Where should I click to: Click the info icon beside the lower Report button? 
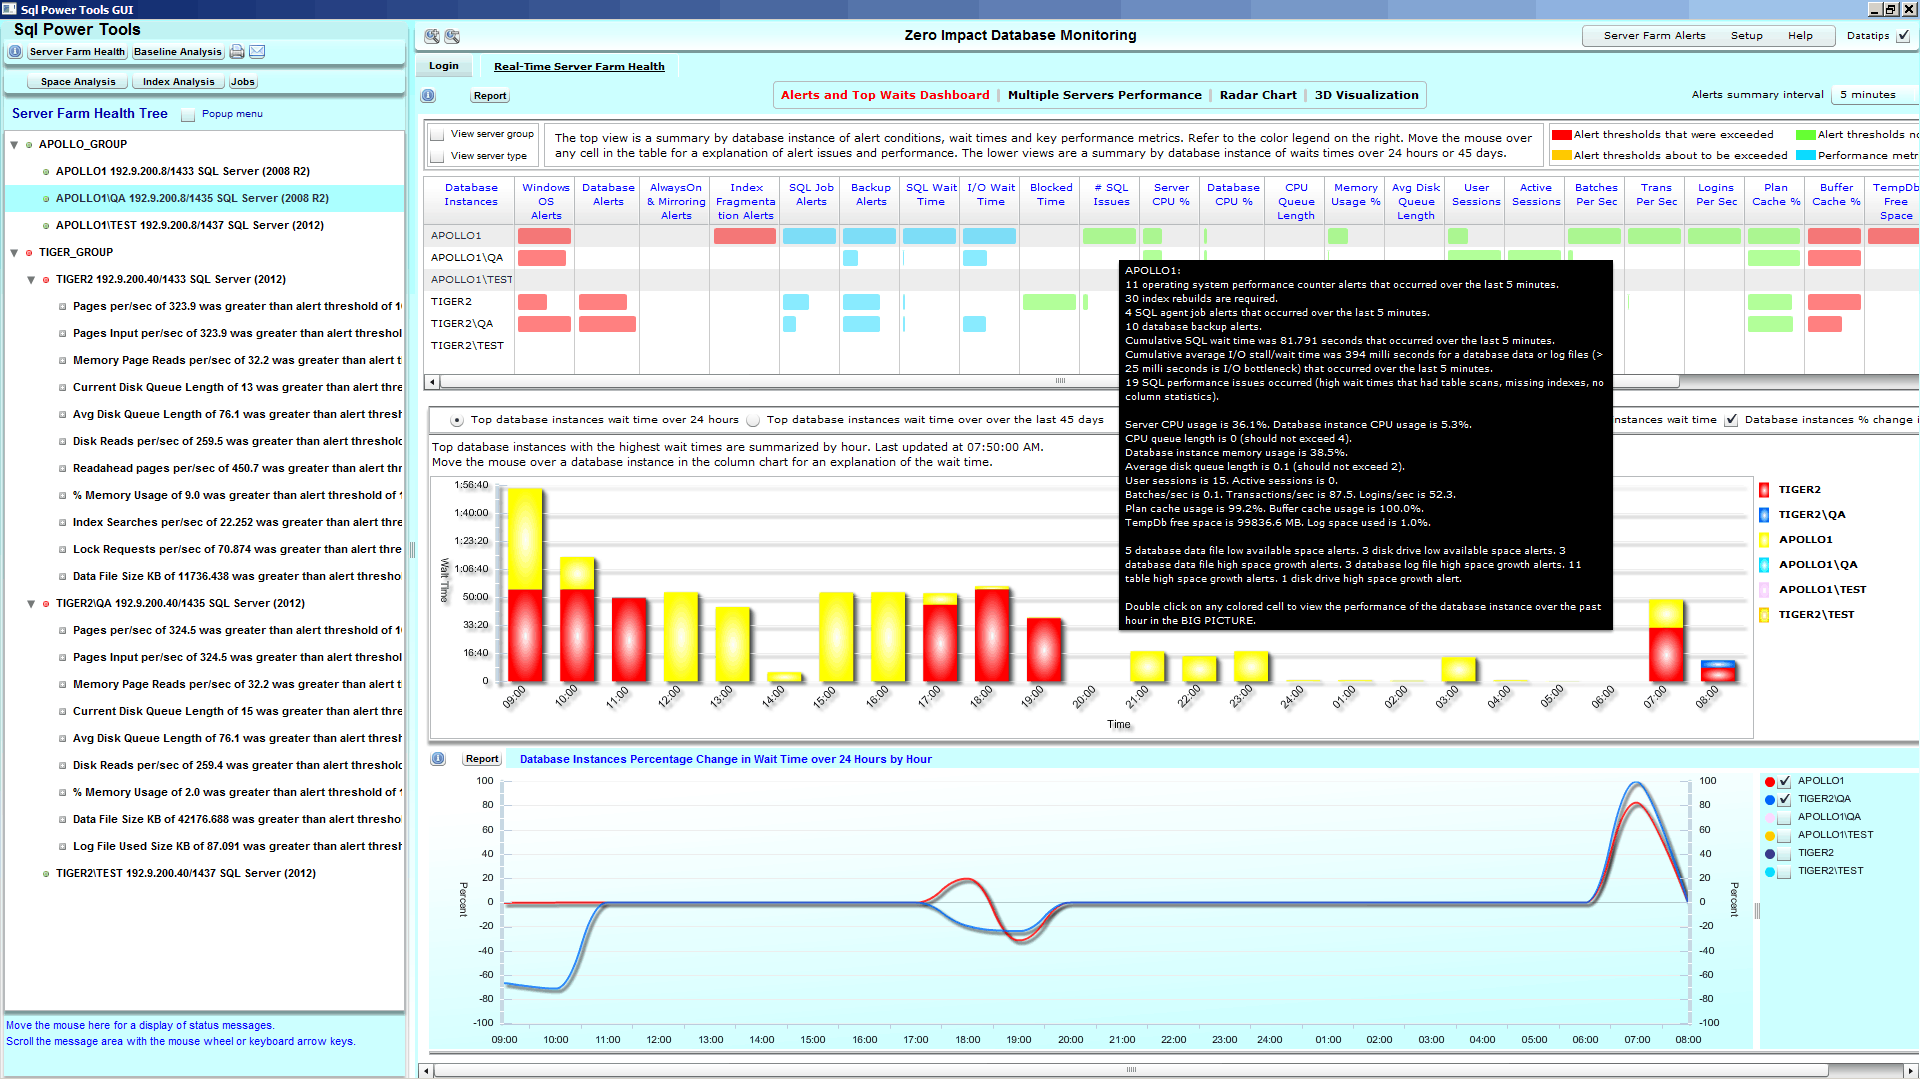[437, 758]
